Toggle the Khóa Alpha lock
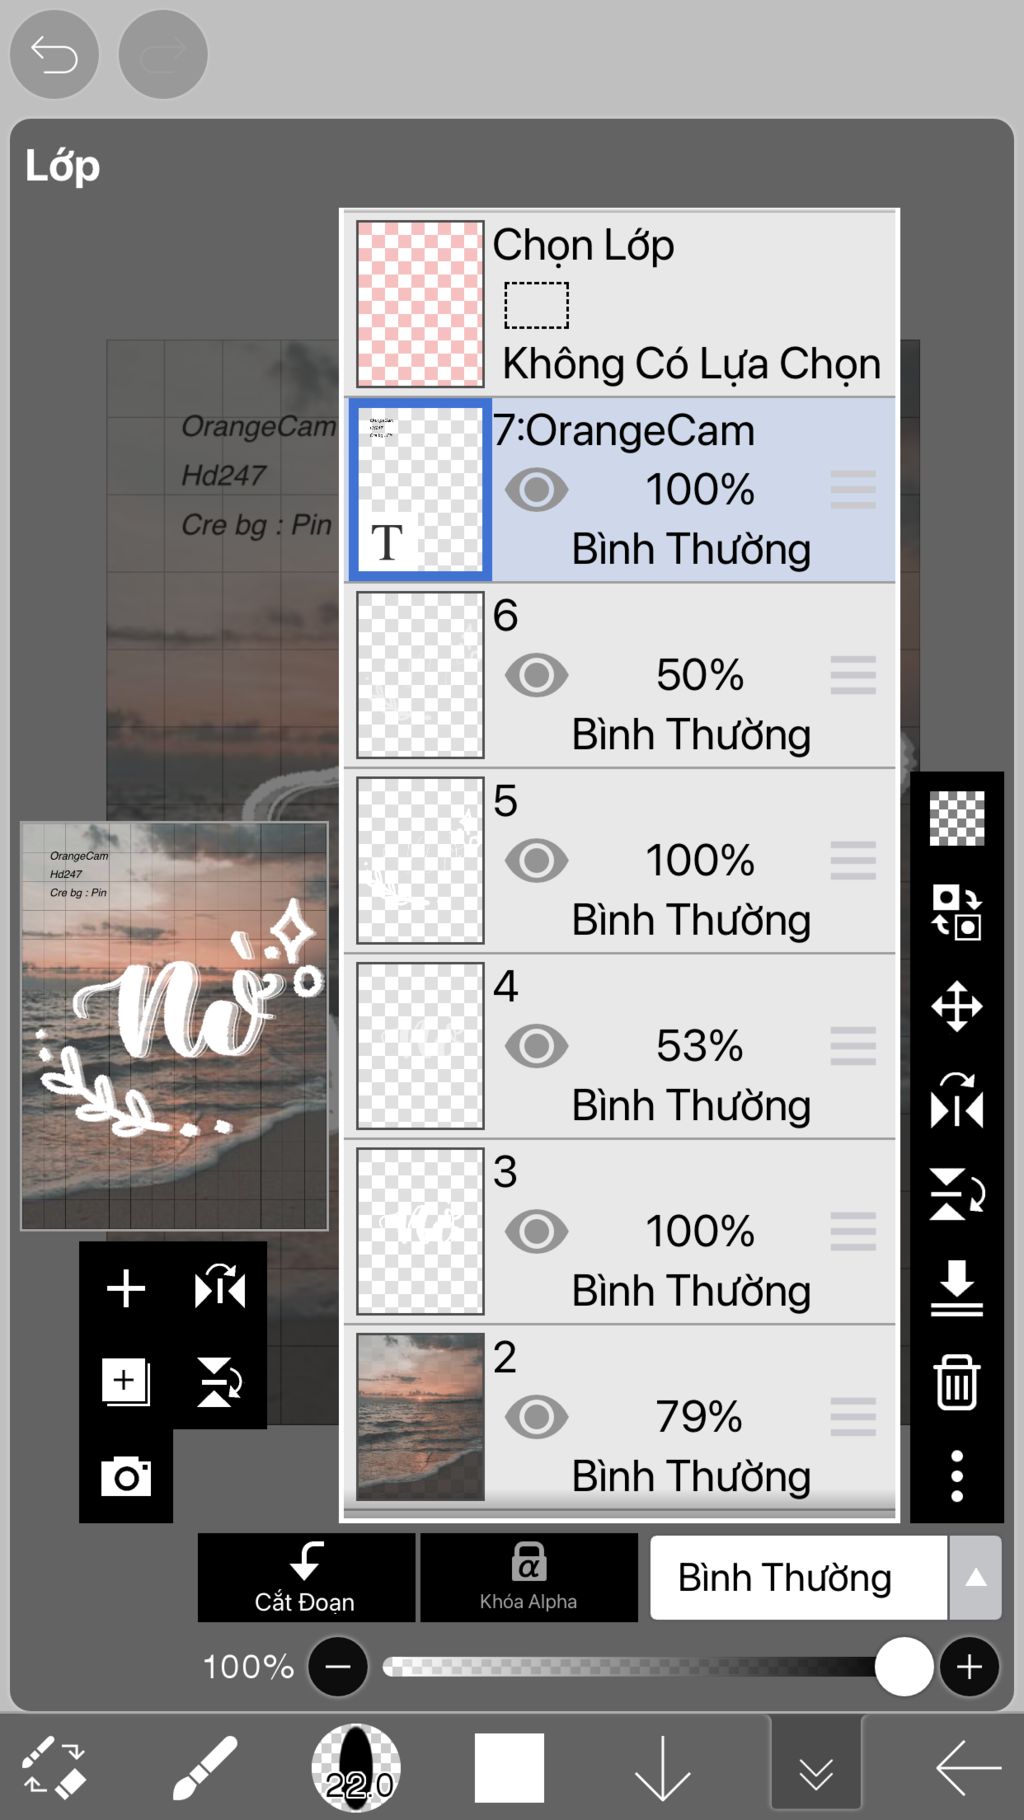The height and width of the screenshot is (1820, 1024). 529,1577
